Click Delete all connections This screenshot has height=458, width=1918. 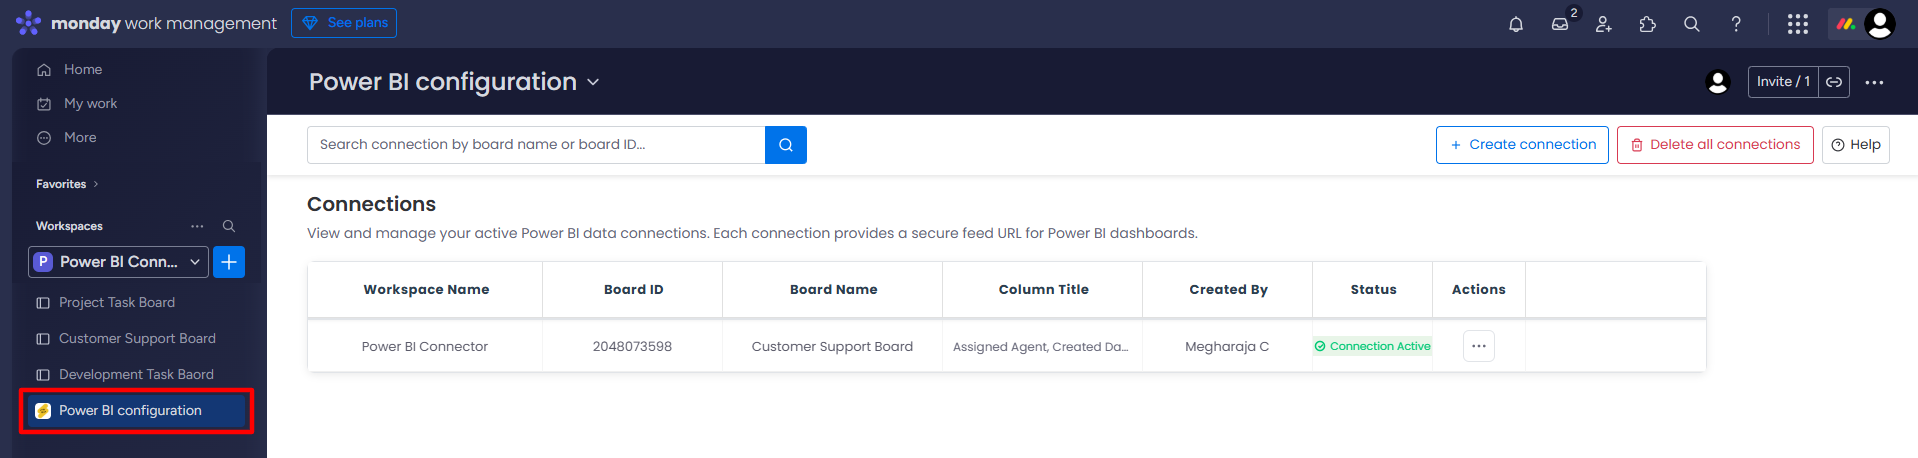click(1715, 145)
